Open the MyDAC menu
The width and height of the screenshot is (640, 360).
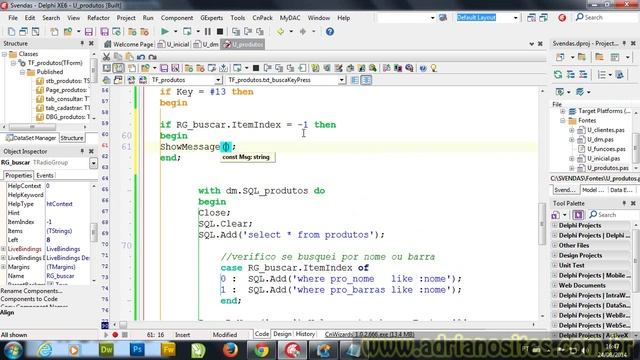coord(290,18)
